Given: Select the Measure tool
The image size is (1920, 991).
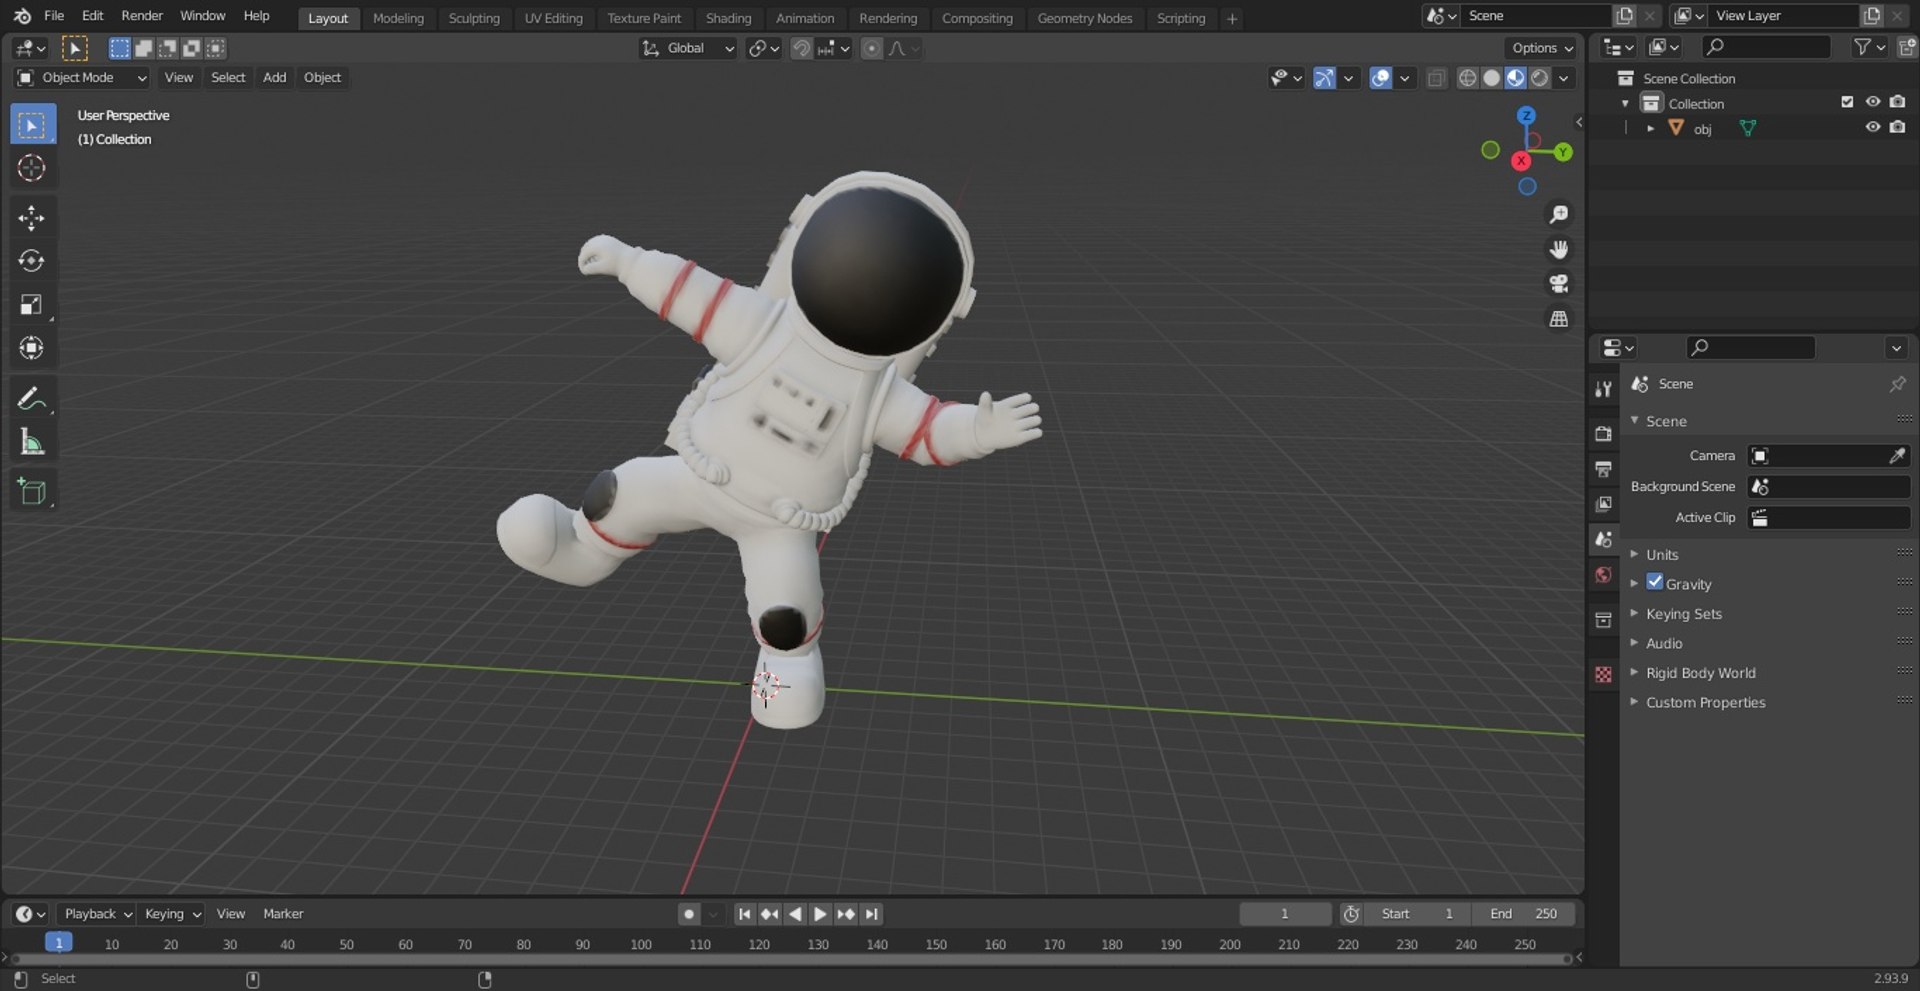Looking at the screenshot, I should (32, 442).
